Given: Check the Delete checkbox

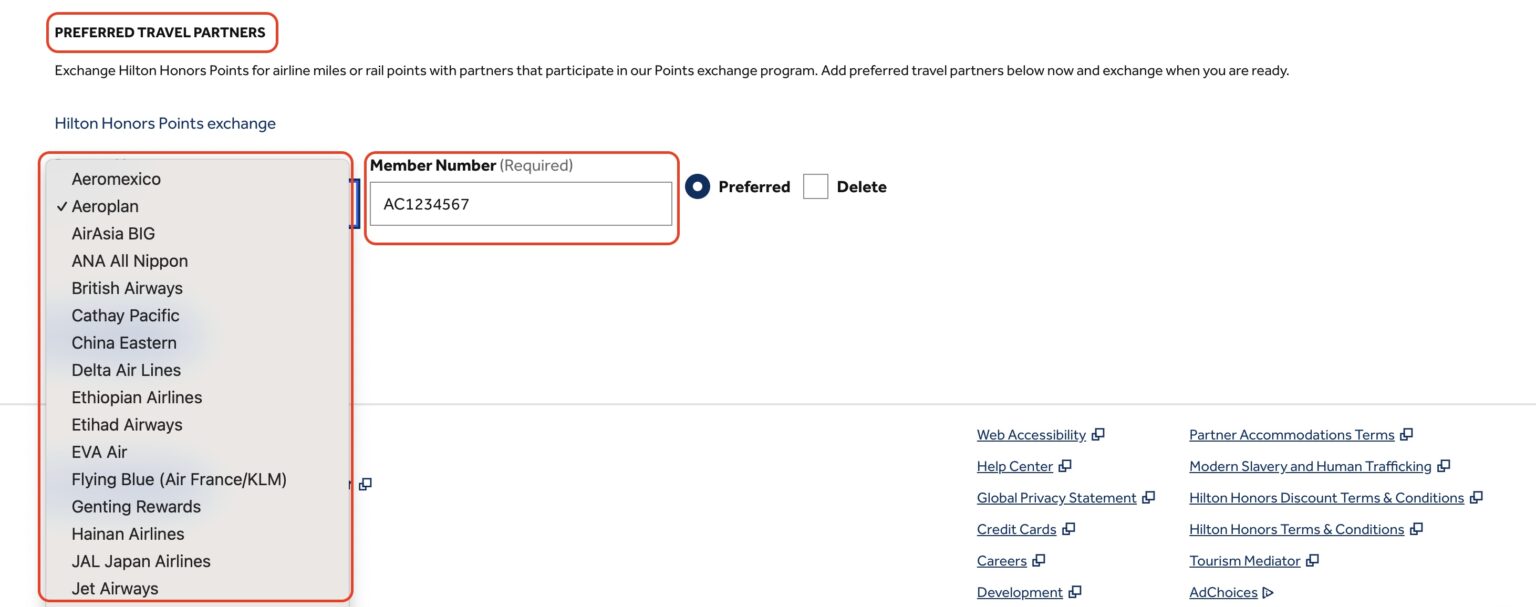Looking at the screenshot, I should 816,187.
